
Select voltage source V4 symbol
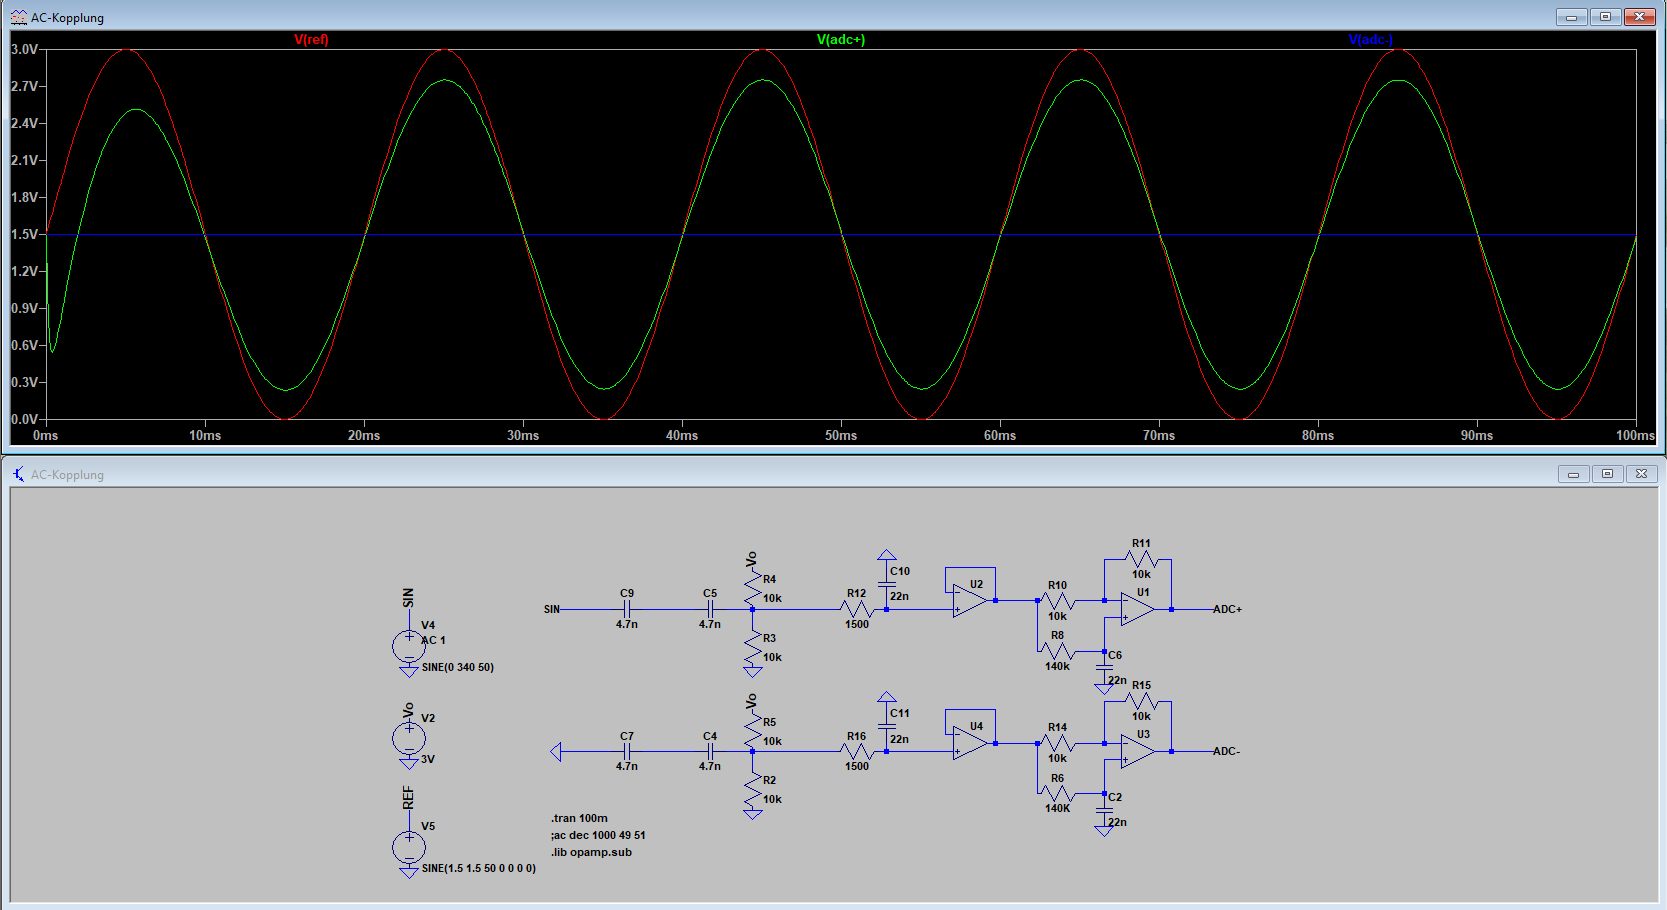tap(409, 646)
